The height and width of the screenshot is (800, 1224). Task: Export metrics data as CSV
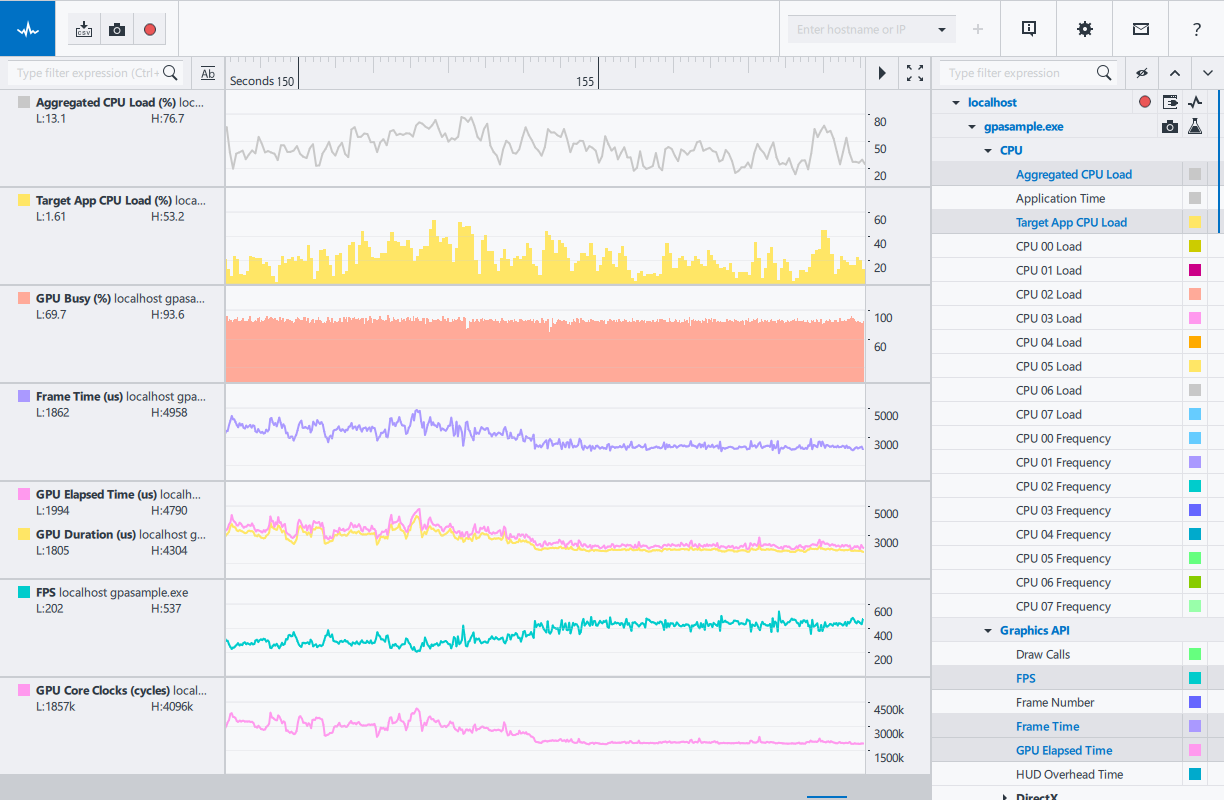point(83,28)
